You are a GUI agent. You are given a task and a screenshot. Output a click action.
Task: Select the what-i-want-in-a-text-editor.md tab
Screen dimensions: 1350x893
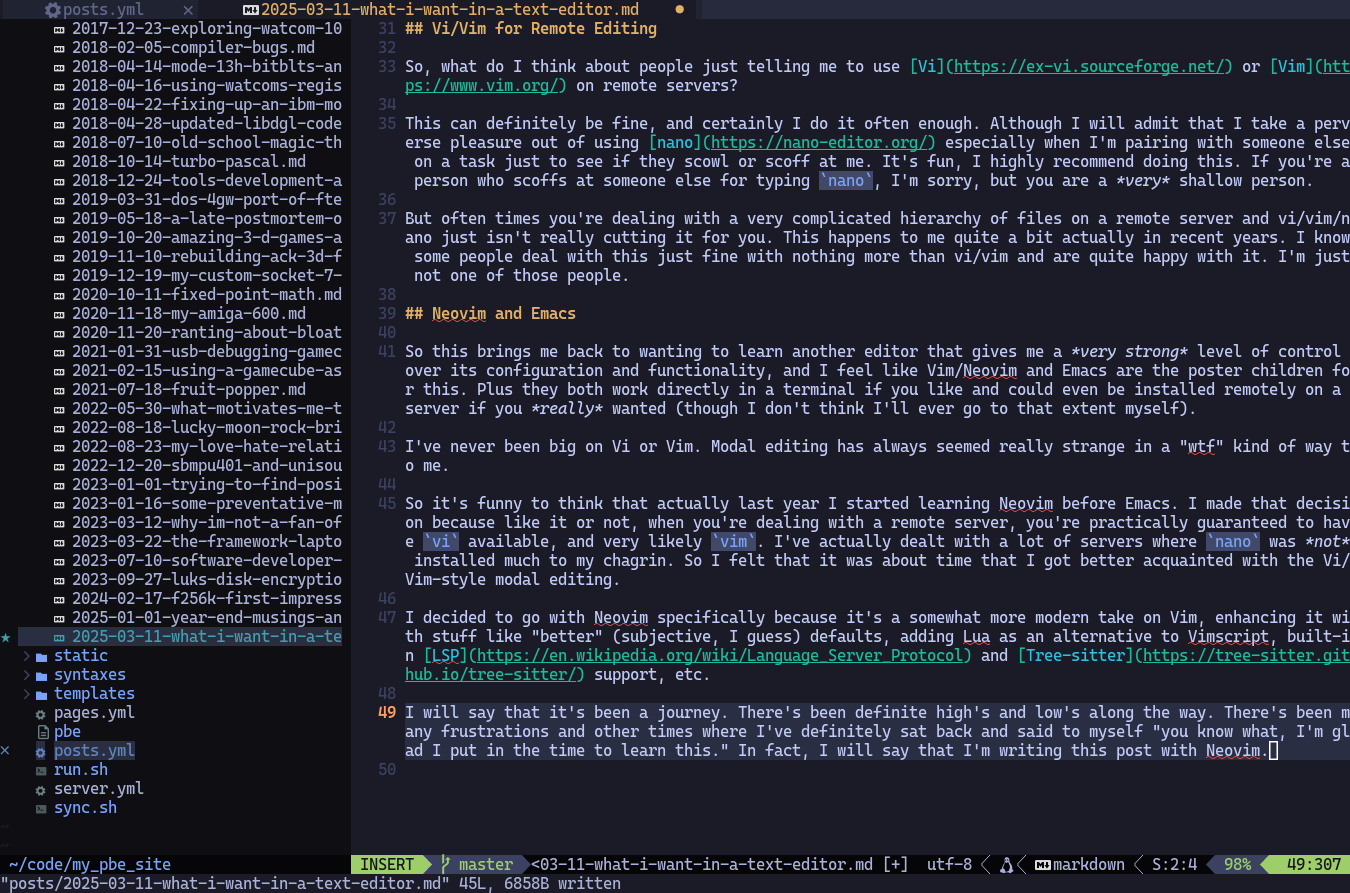pyautogui.click(x=452, y=10)
